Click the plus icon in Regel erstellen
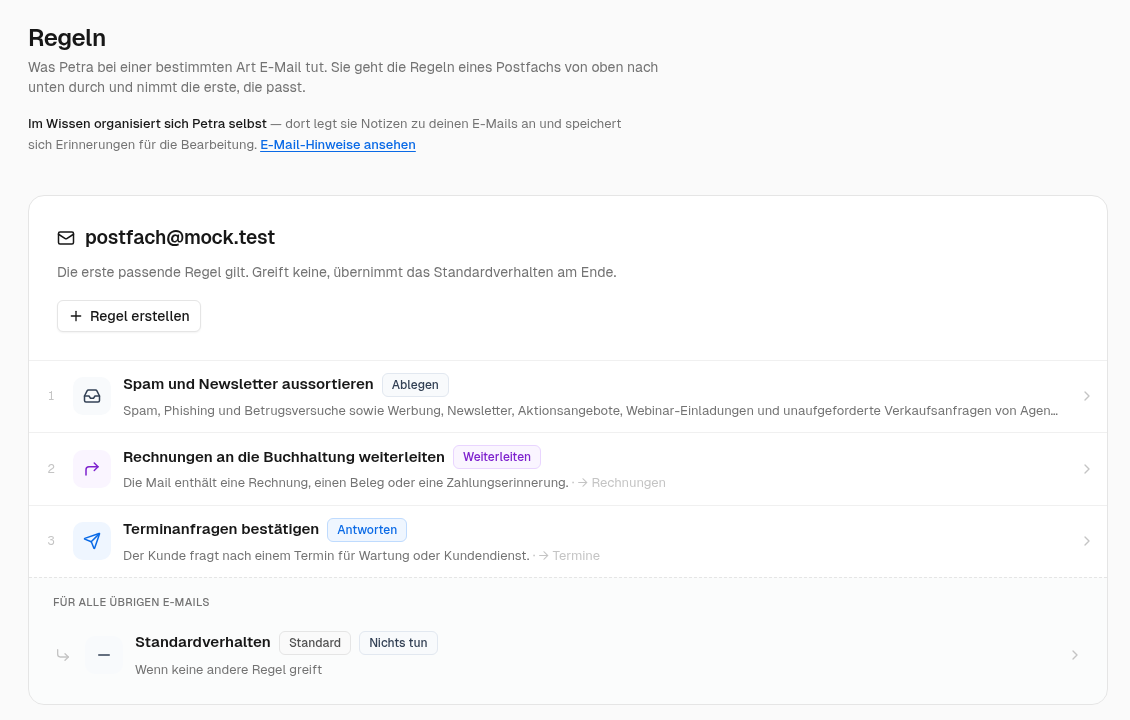 [76, 316]
